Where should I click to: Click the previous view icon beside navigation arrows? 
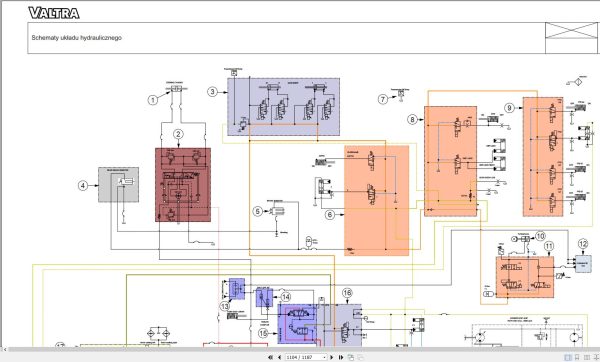pyautogui.click(x=351, y=357)
